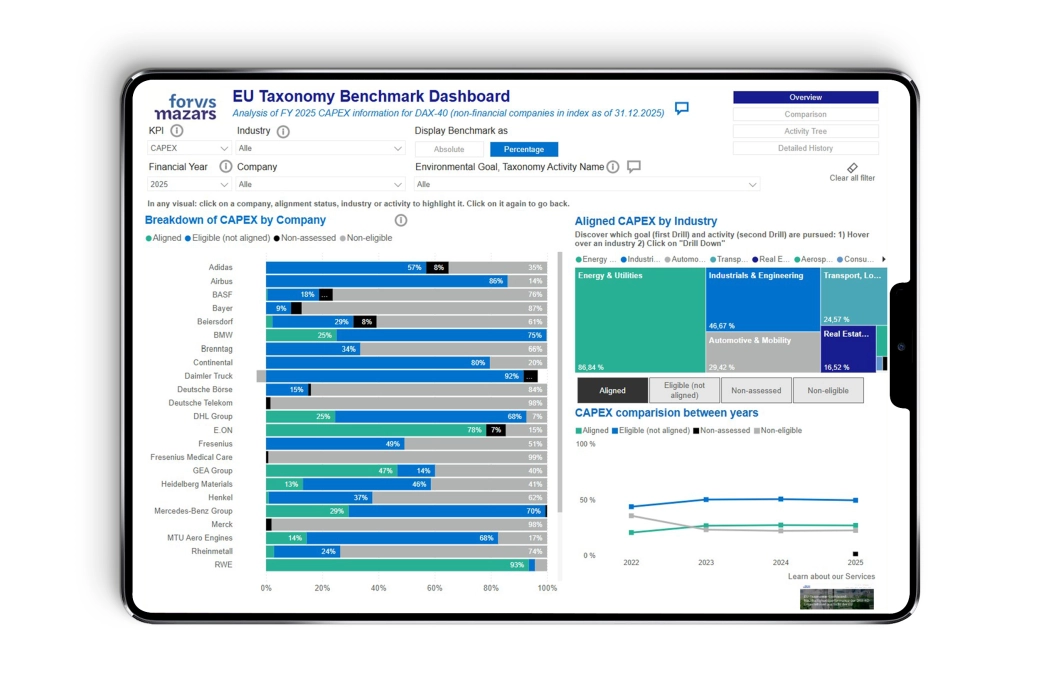Screen dimensions: 1039x673
Task: Click MTU Aero Engines company label
Action: 200,538
